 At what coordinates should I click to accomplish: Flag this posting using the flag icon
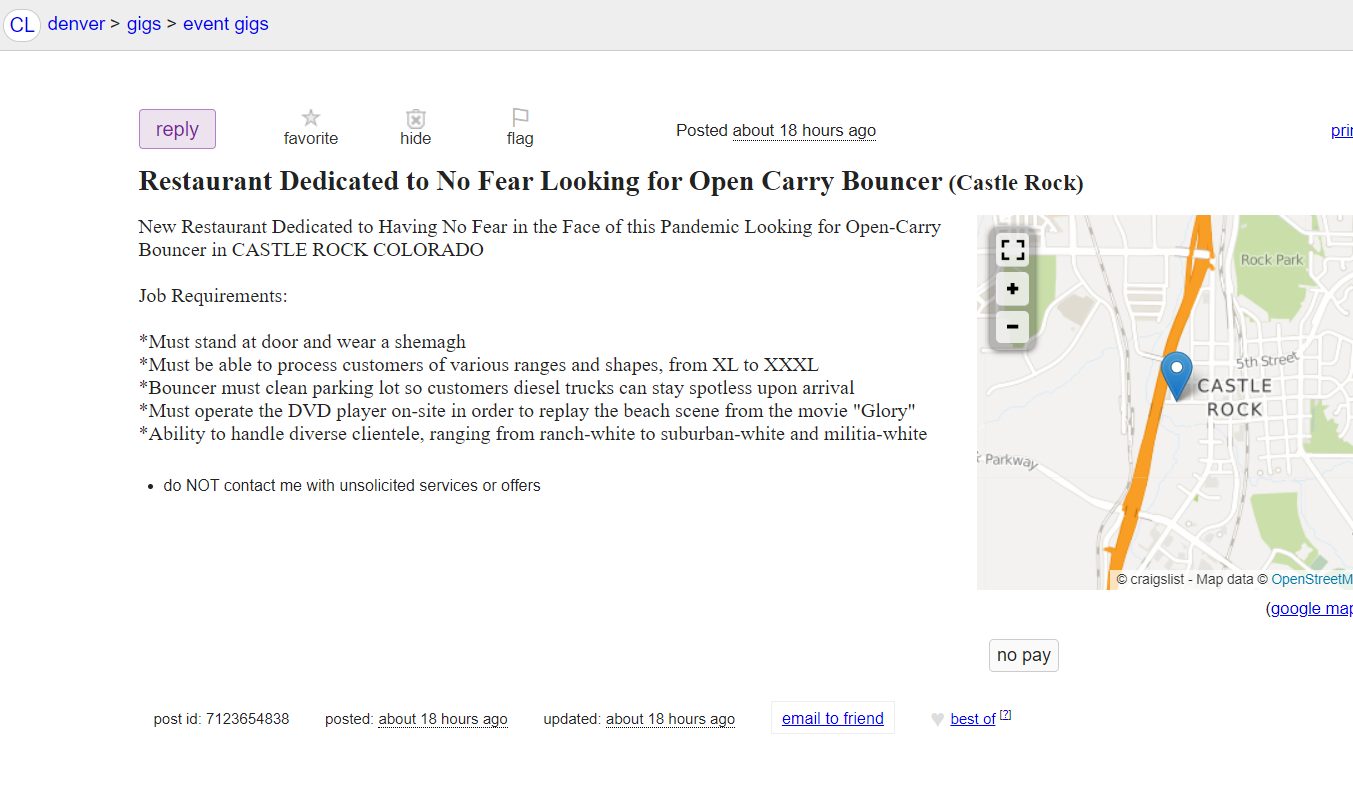520,118
